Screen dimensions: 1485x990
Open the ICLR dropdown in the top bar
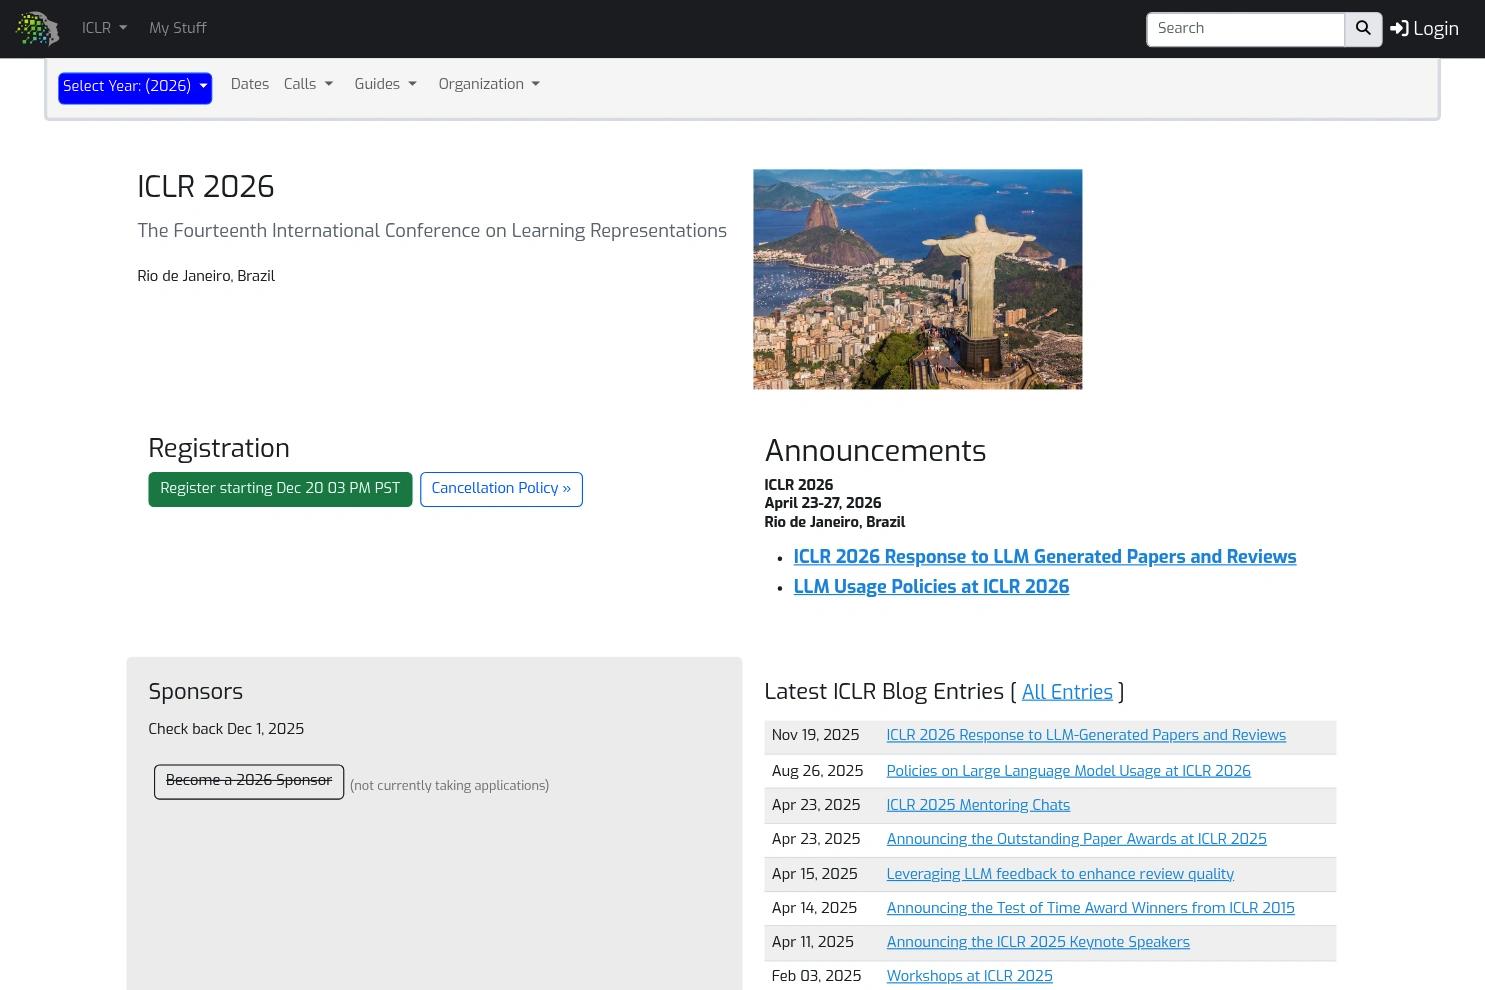104,28
